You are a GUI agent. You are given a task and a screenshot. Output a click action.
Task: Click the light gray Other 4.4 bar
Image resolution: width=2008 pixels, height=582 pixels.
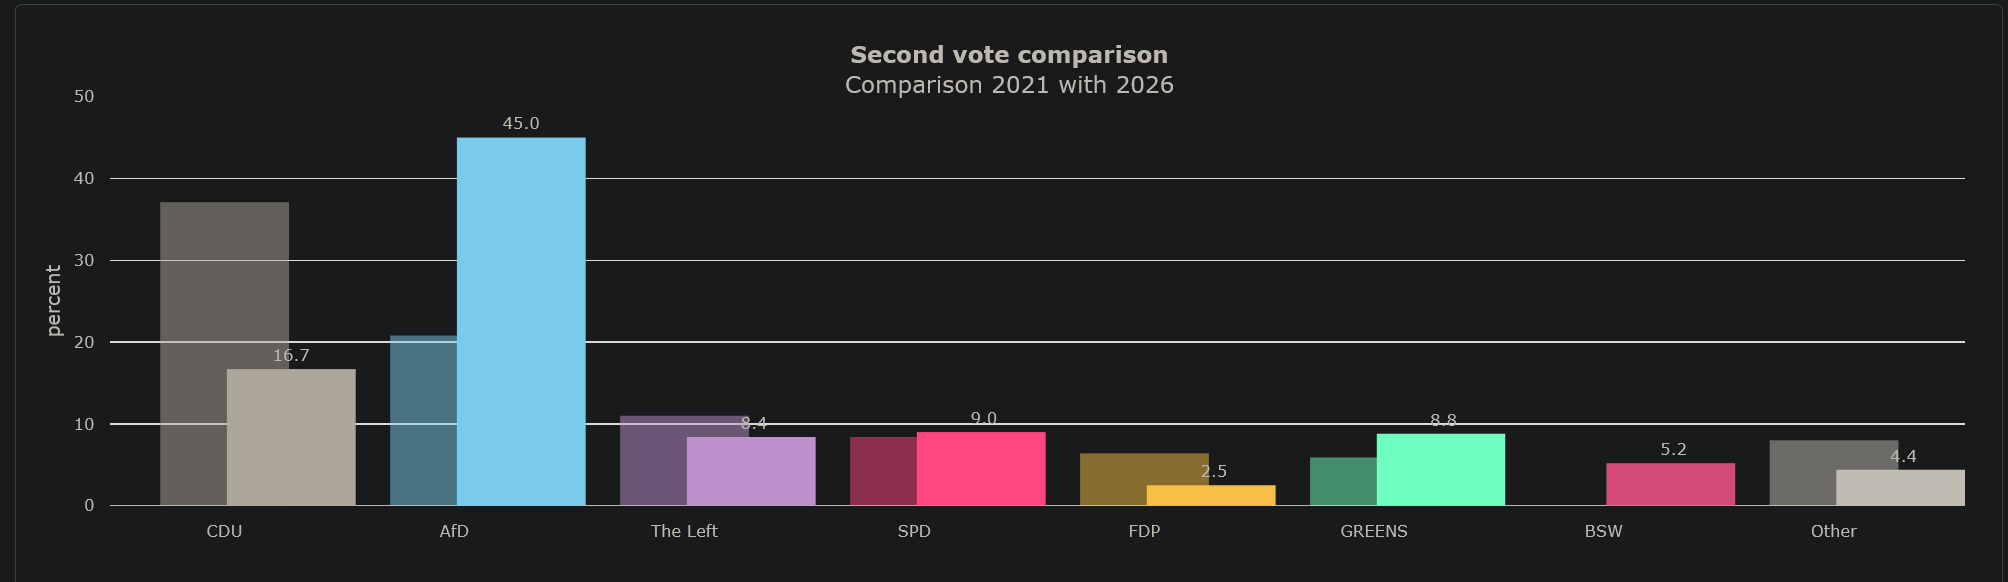point(1900,487)
